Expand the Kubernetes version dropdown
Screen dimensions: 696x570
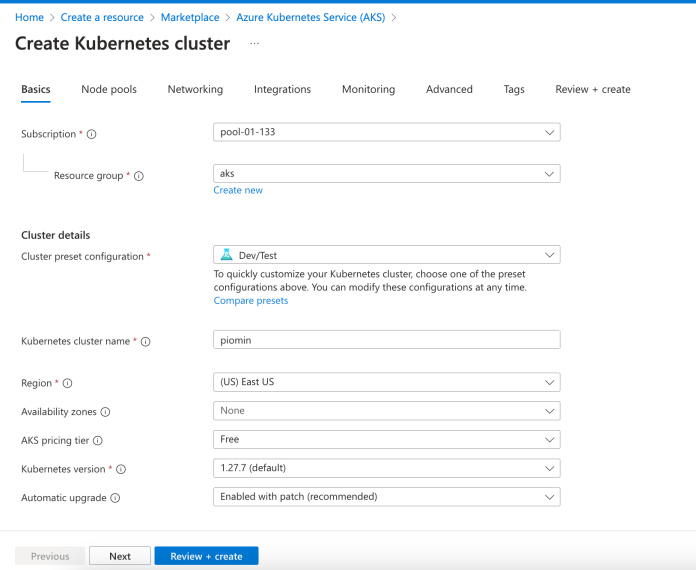click(387, 468)
